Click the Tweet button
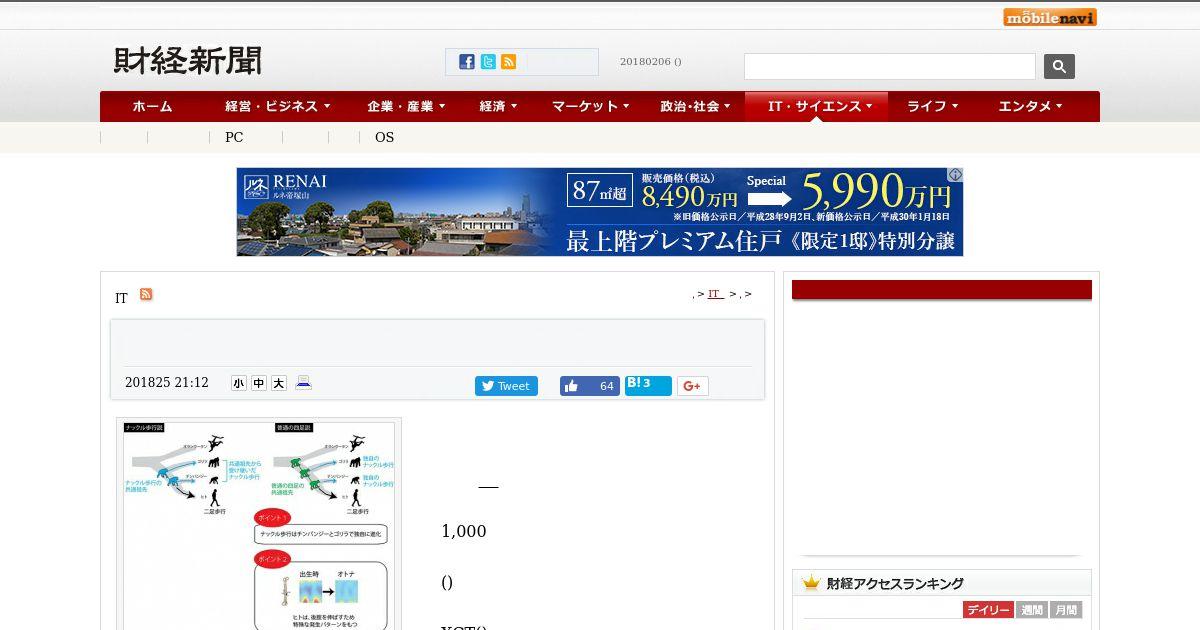This screenshot has height=630, width=1200. click(506, 386)
